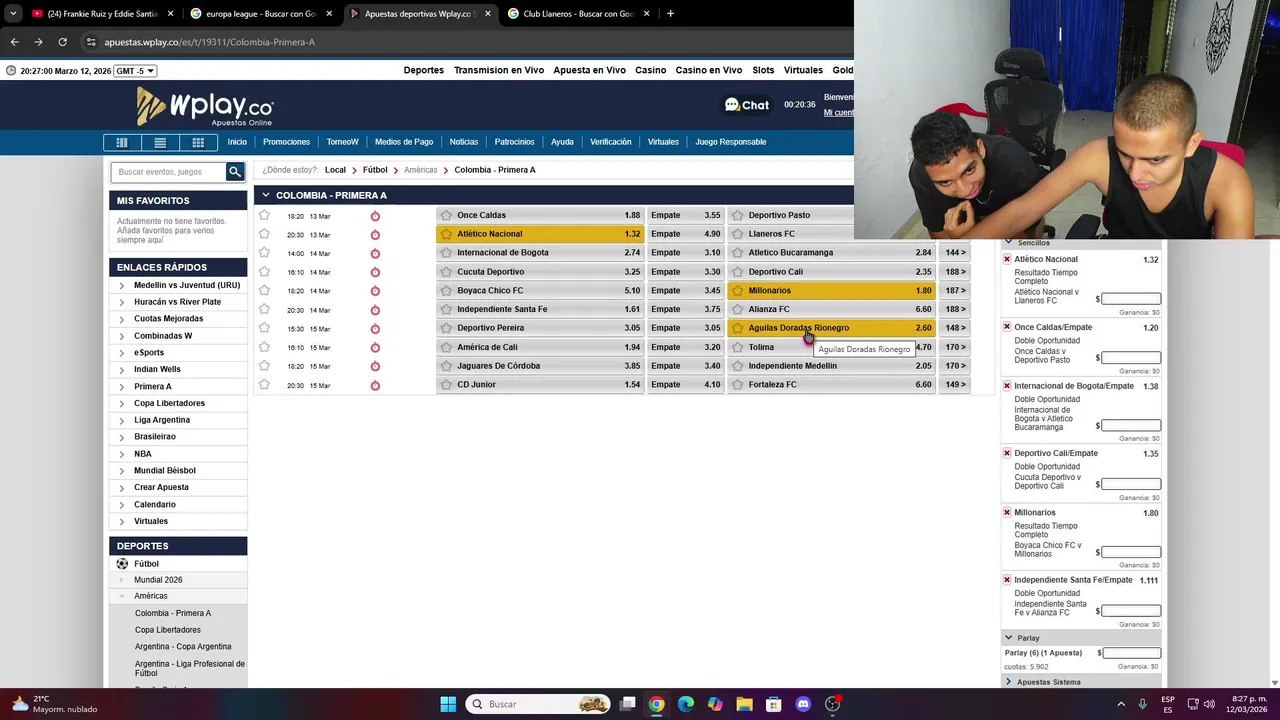The width and height of the screenshot is (1280, 720).
Task: Collapse the Parlay section
Action: click(1008, 638)
